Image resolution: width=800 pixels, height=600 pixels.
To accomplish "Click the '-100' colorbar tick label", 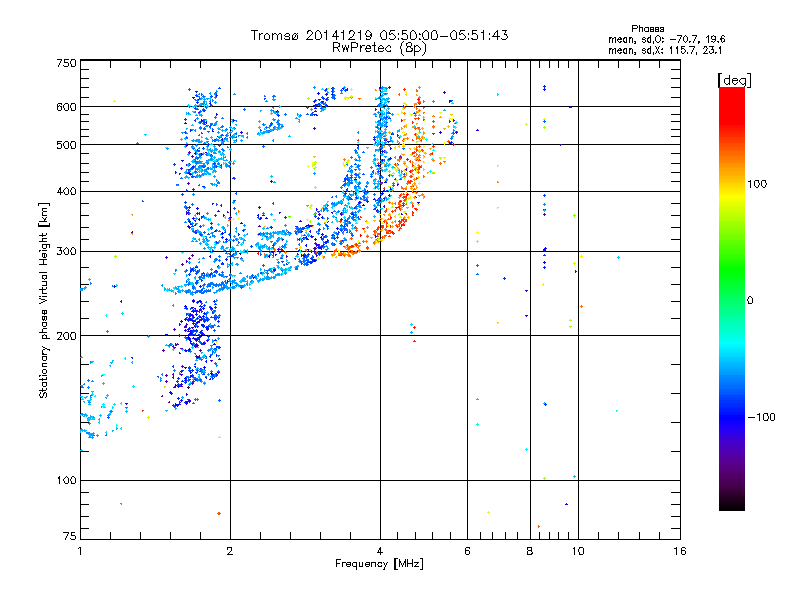I will (762, 417).
